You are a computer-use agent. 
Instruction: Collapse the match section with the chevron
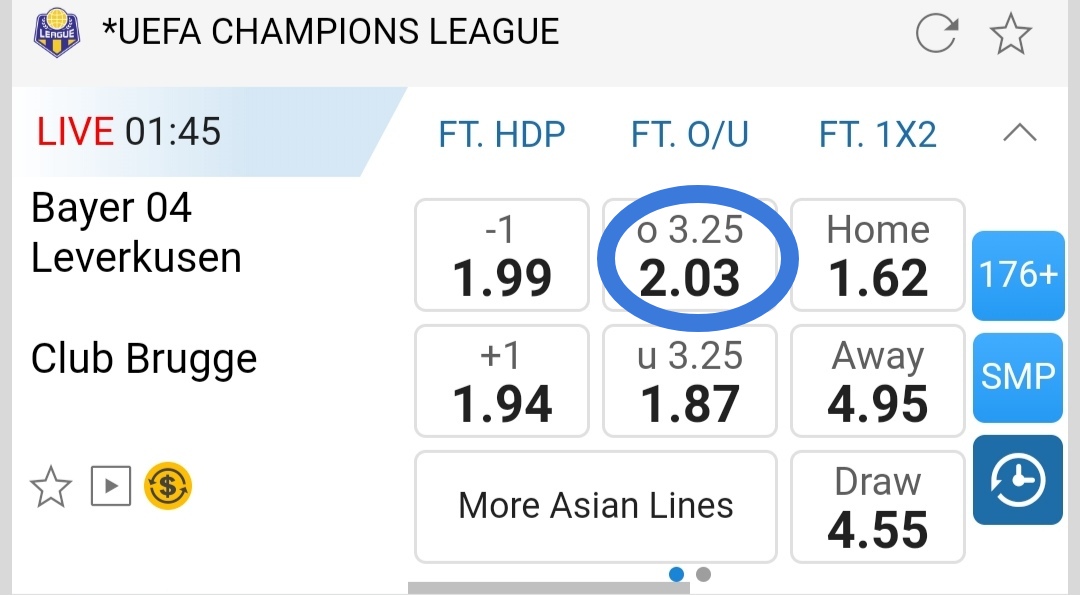(x=1019, y=134)
